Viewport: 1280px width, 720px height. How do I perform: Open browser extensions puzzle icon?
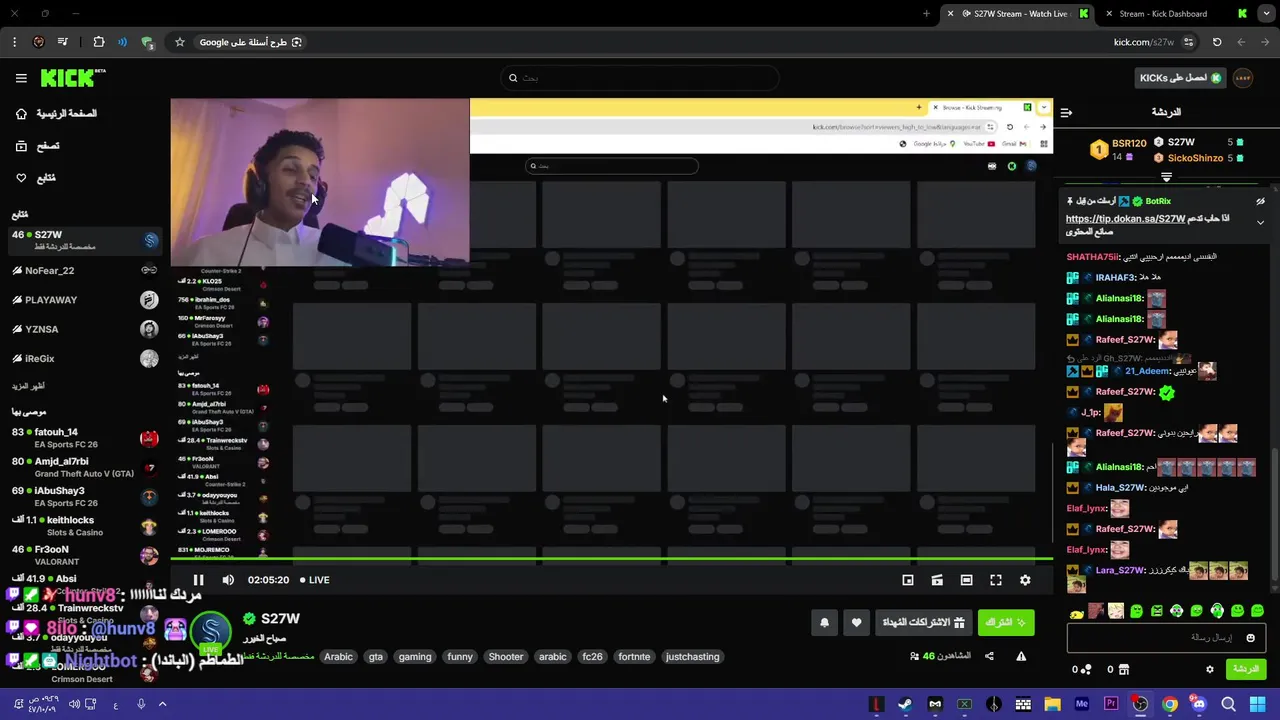[99, 42]
